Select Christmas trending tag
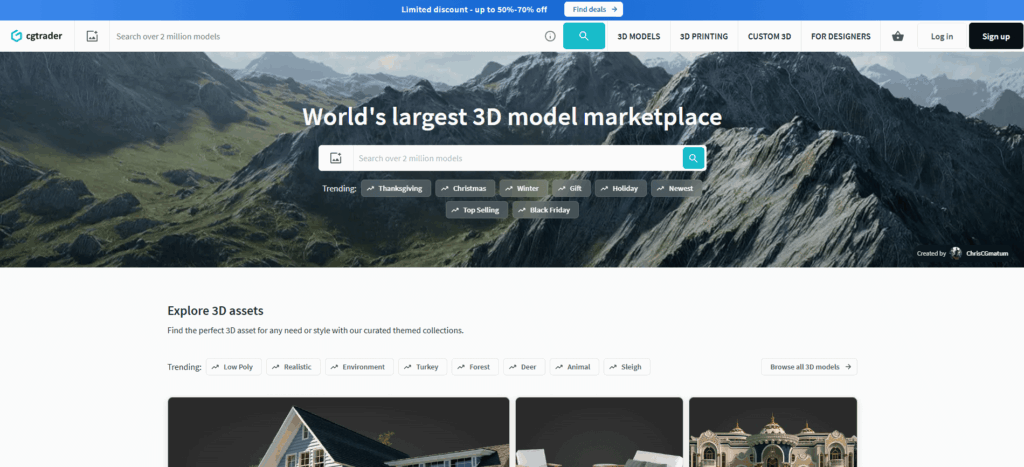The image size is (1024, 467). coord(465,188)
